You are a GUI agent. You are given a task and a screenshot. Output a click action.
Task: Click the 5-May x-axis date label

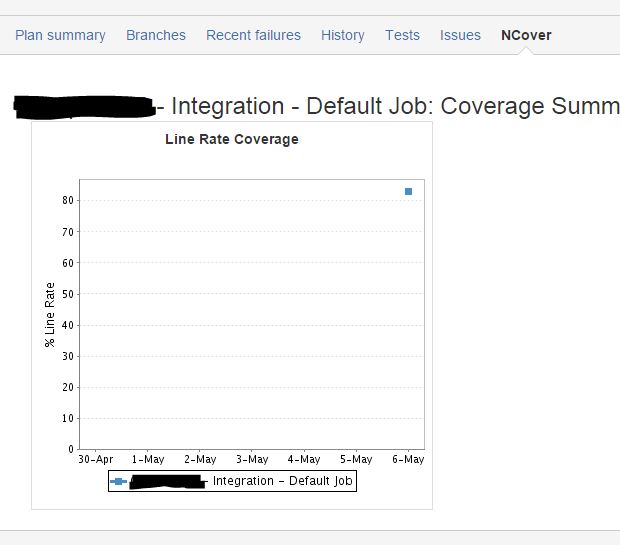[x=356, y=459]
